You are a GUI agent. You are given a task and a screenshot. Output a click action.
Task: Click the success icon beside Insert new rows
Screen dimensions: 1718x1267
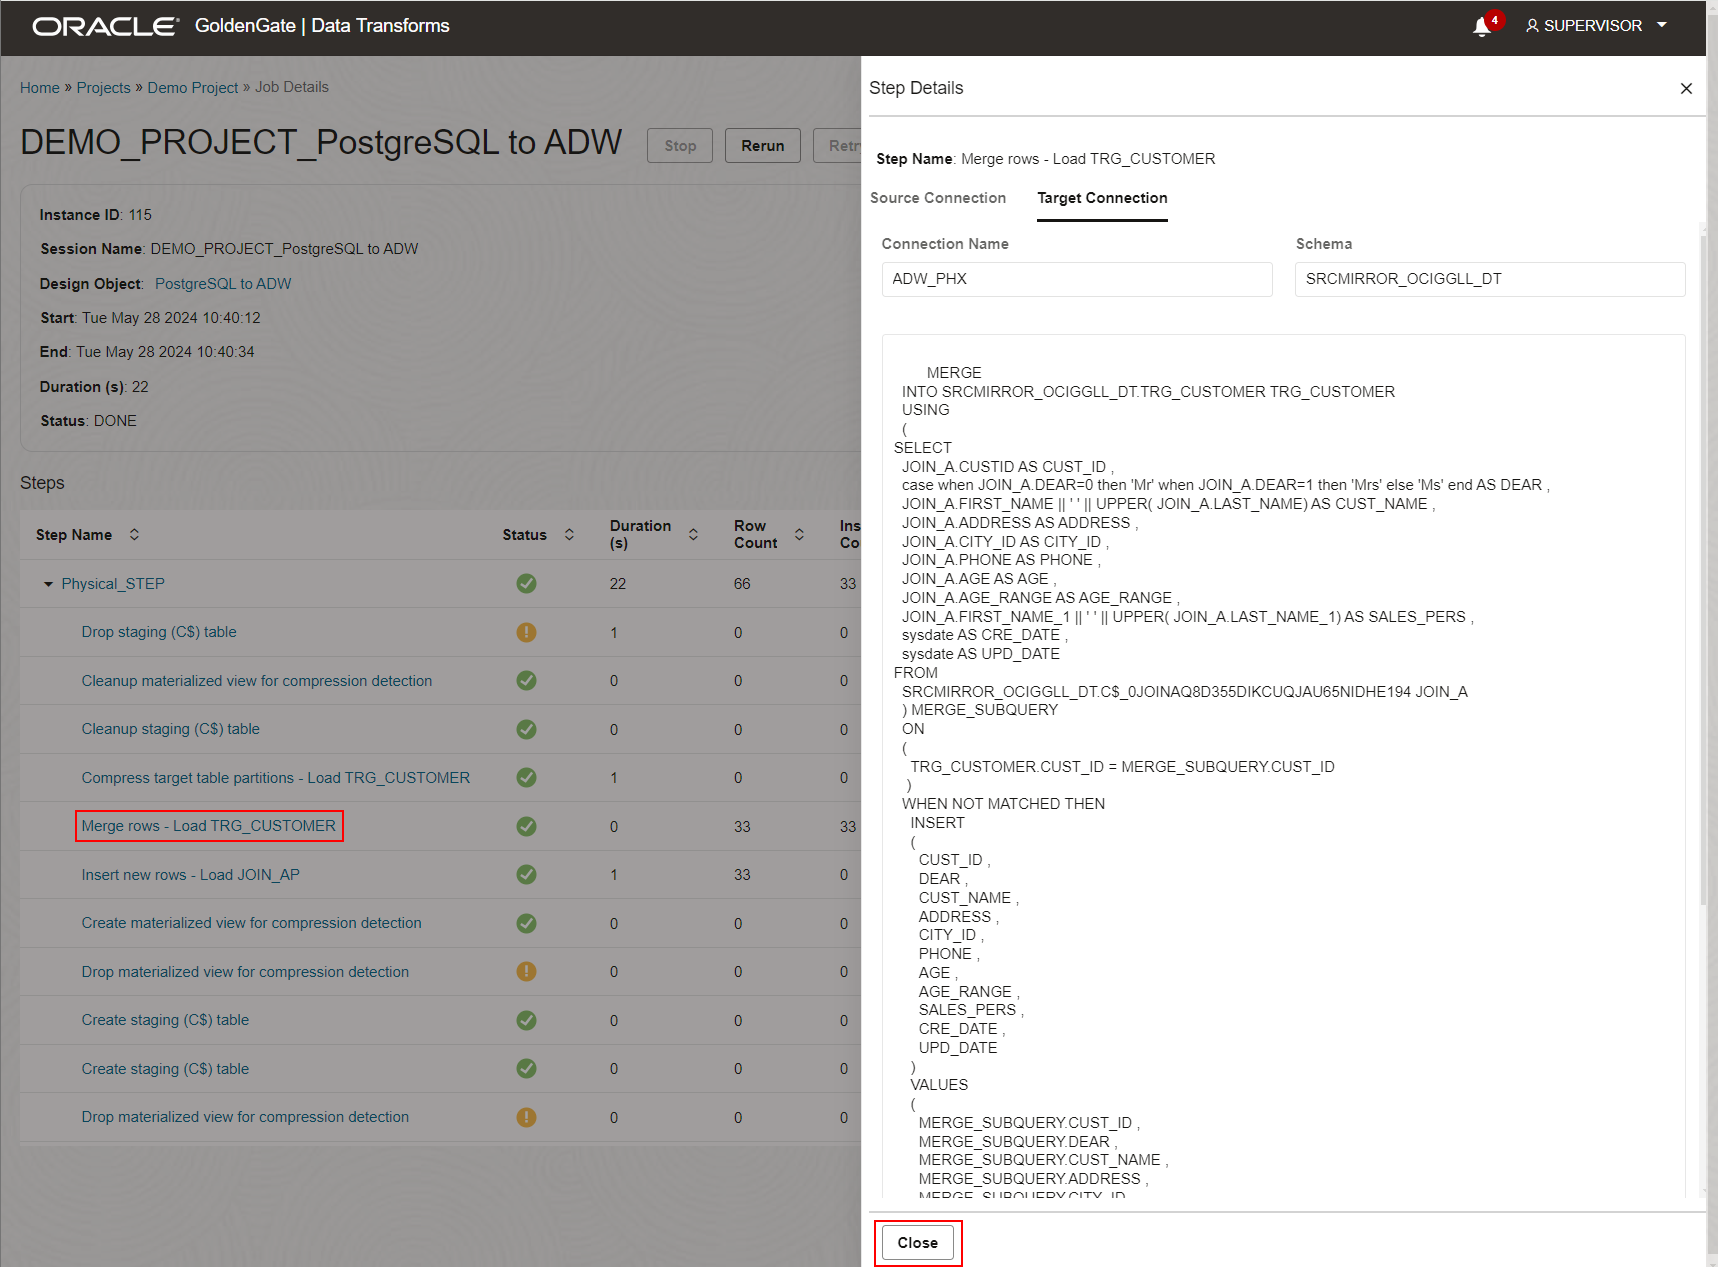526,874
